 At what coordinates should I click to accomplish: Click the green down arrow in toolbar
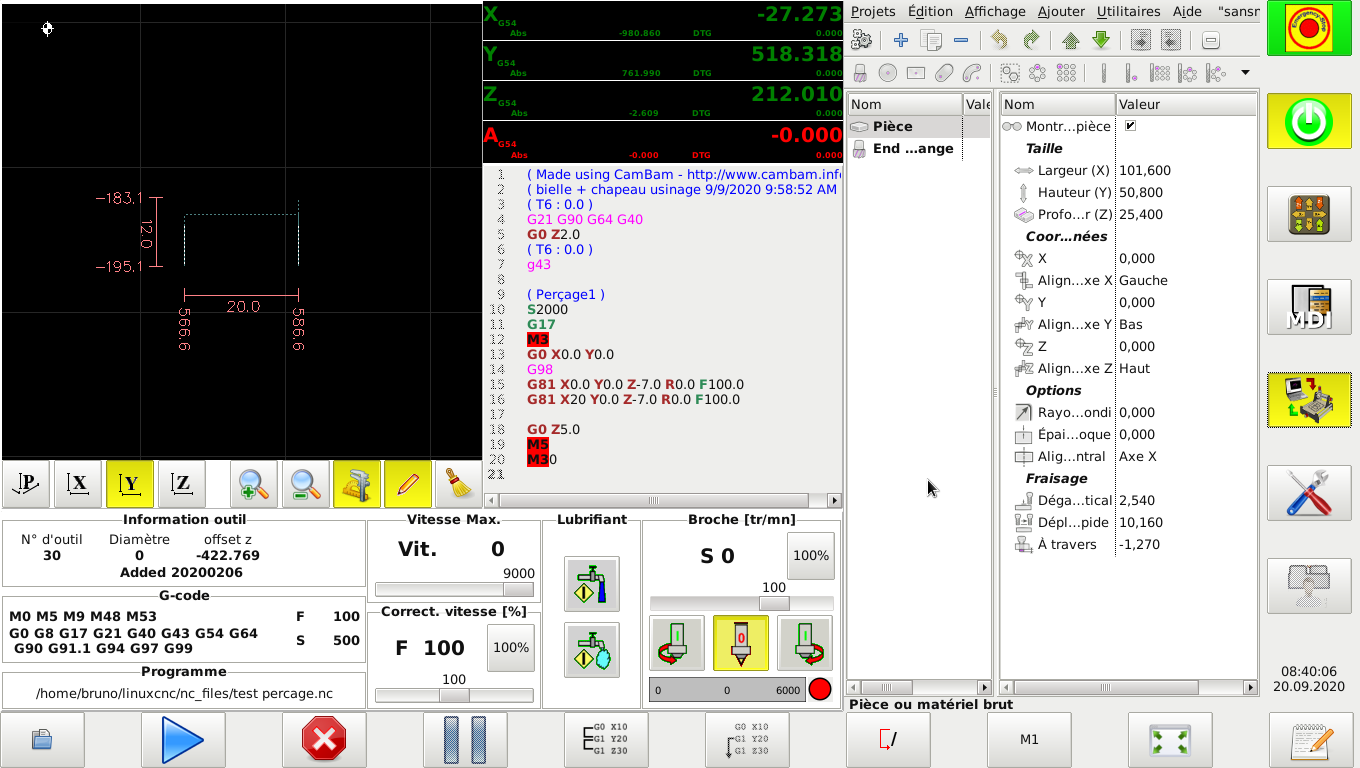pos(1101,40)
